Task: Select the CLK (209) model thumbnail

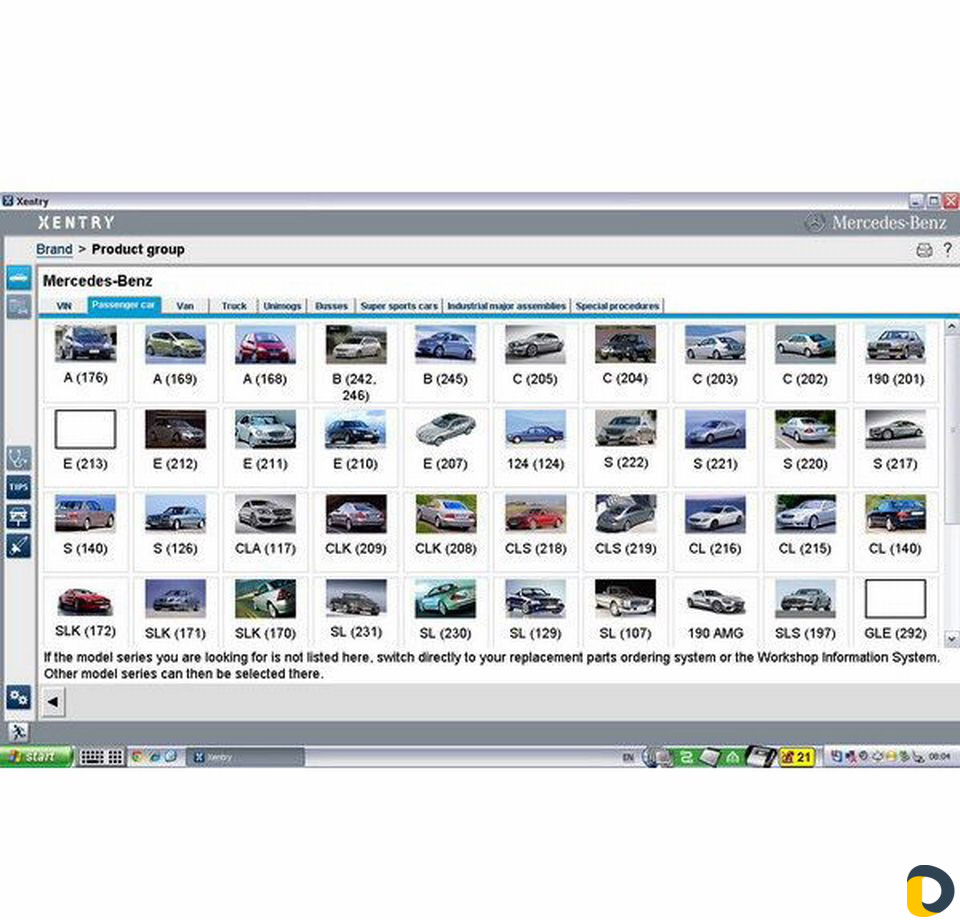Action: (355, 514)
